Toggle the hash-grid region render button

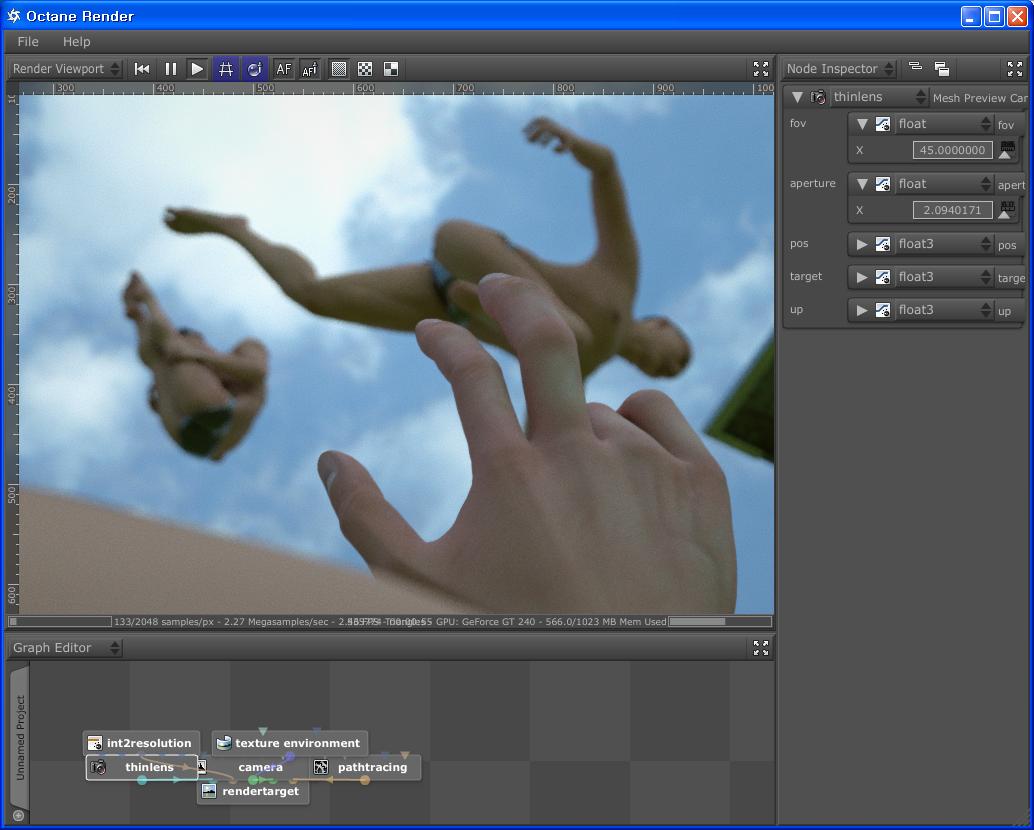coord(226,69)
